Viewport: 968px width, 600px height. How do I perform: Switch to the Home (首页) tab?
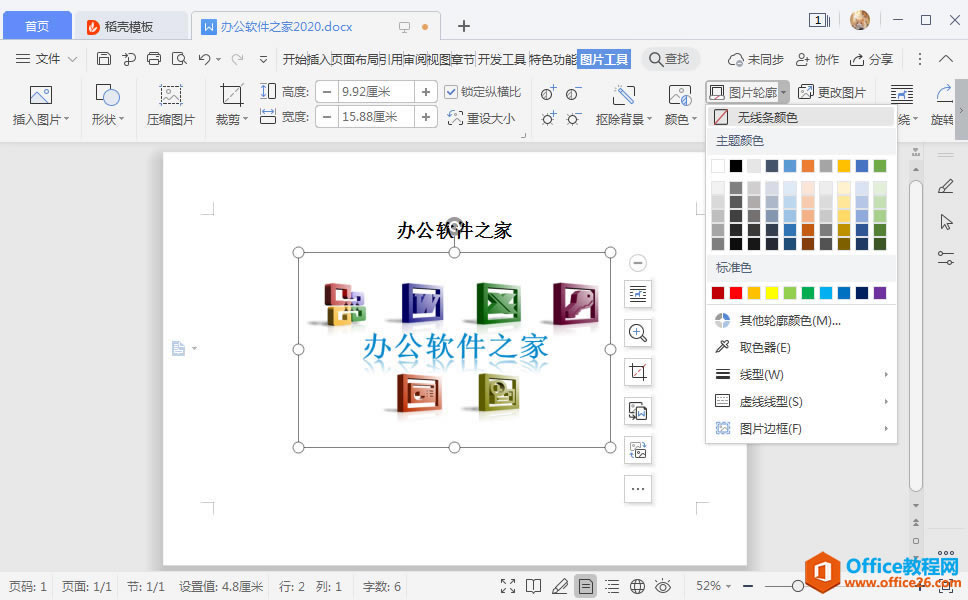coord(37,27)
